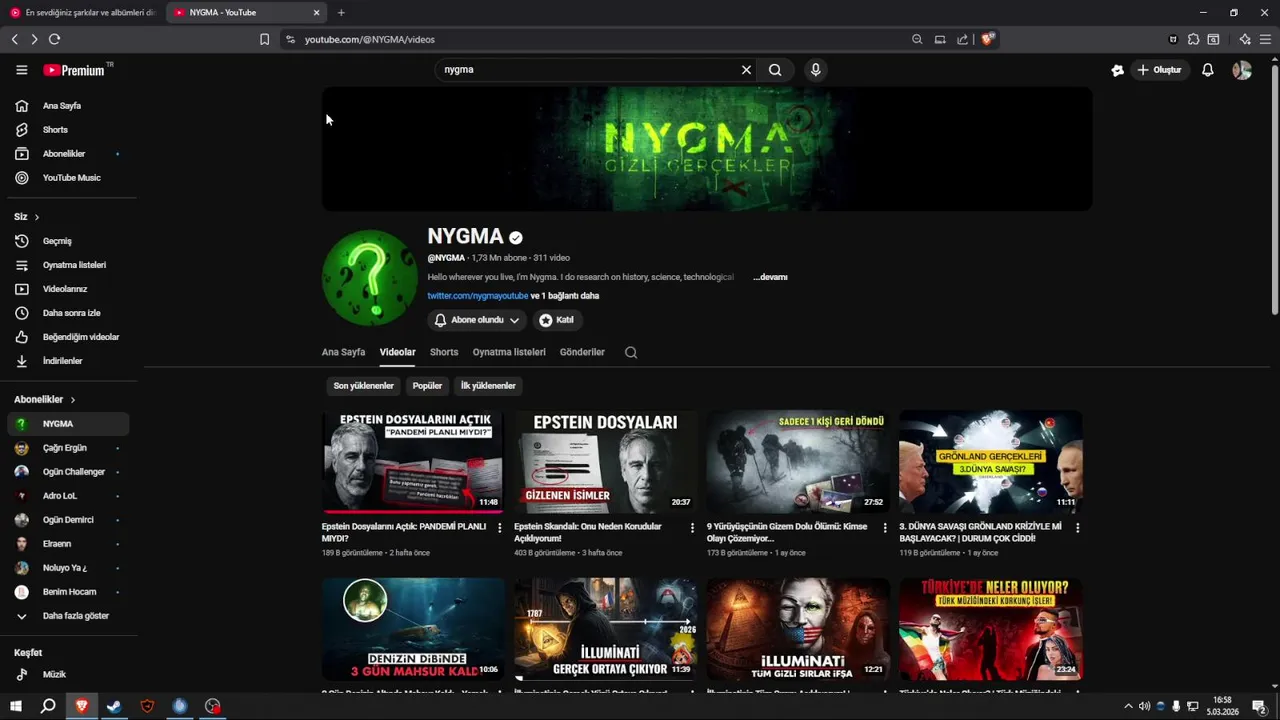The width and height of the screenshot is (1280, 720).
Task: Search within channel using magnifier icon
Action: click(x=631, y=352)
